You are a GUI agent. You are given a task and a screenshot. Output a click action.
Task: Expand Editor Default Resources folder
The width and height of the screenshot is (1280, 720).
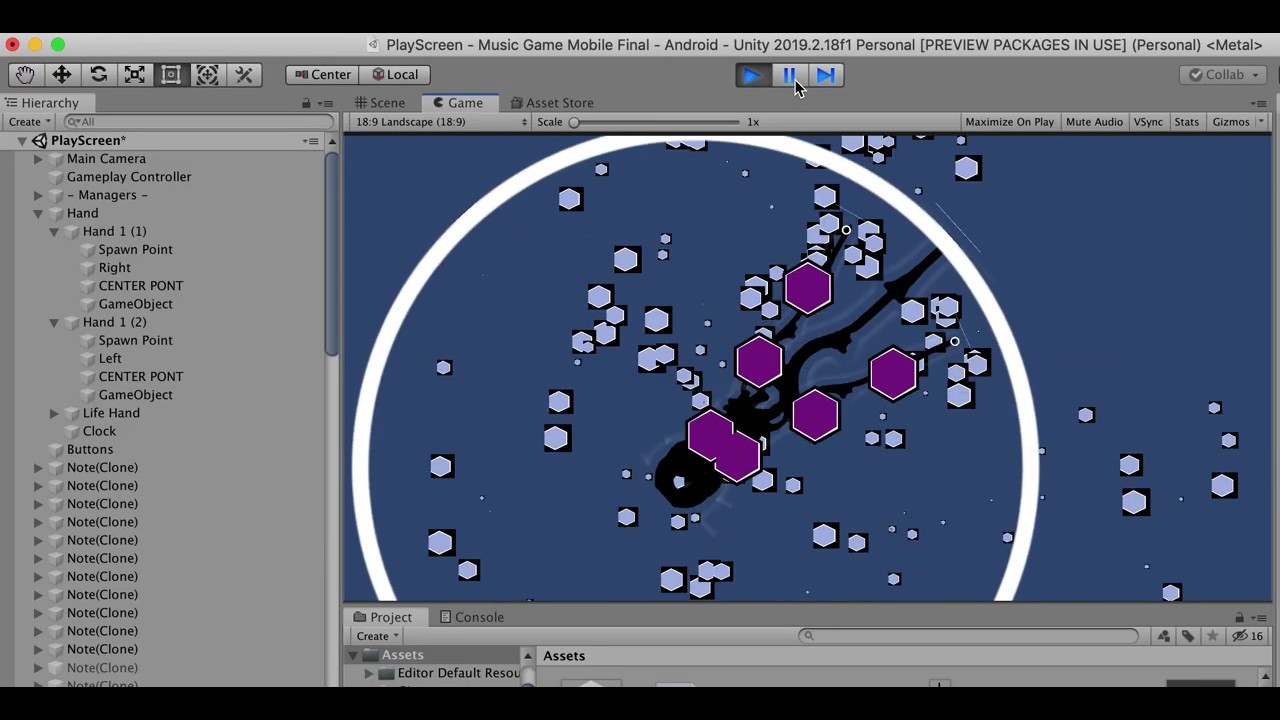coord(369,674)
